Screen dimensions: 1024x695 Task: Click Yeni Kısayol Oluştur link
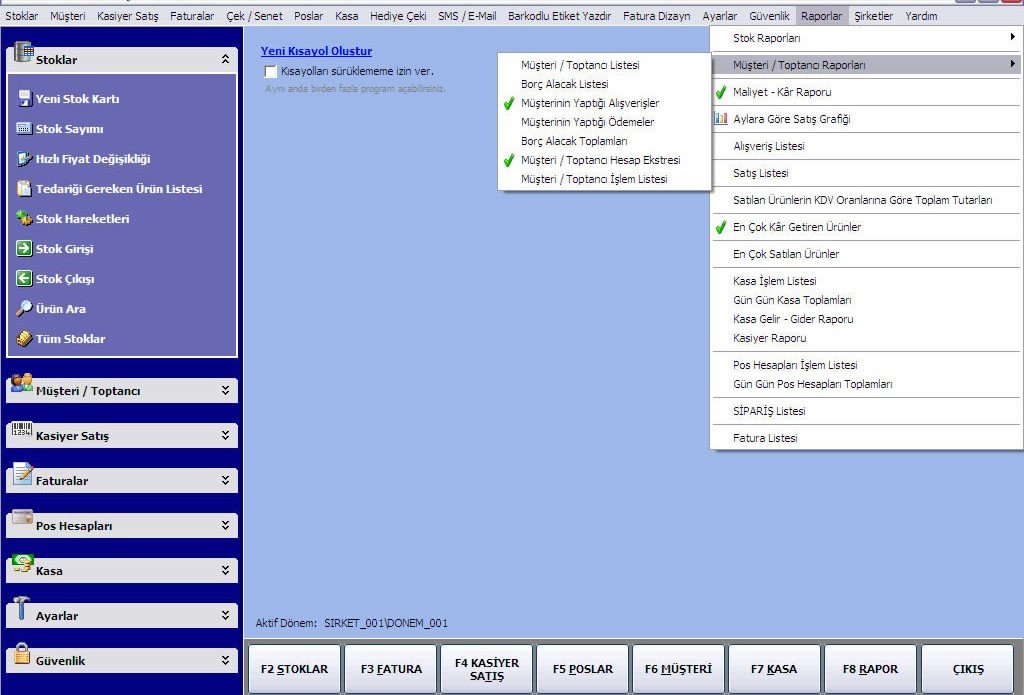click(x=316, y=51)
